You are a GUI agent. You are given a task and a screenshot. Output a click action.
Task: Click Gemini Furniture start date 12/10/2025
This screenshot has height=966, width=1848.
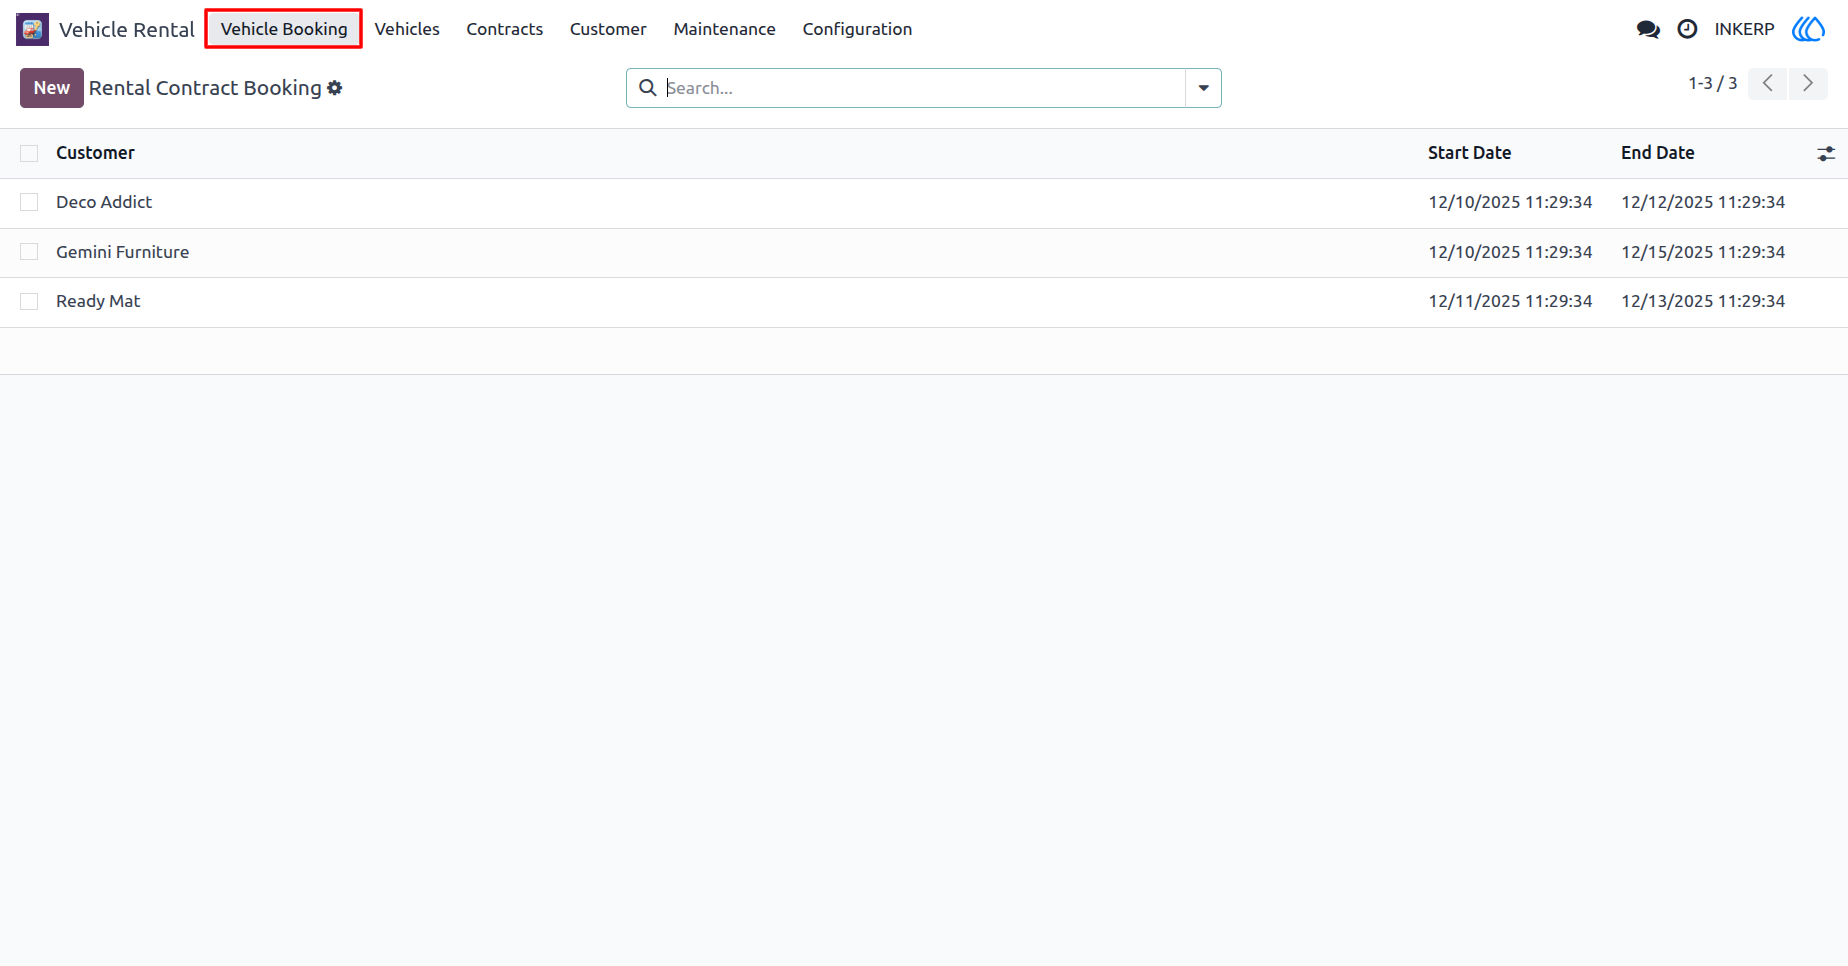point(1510,252)
